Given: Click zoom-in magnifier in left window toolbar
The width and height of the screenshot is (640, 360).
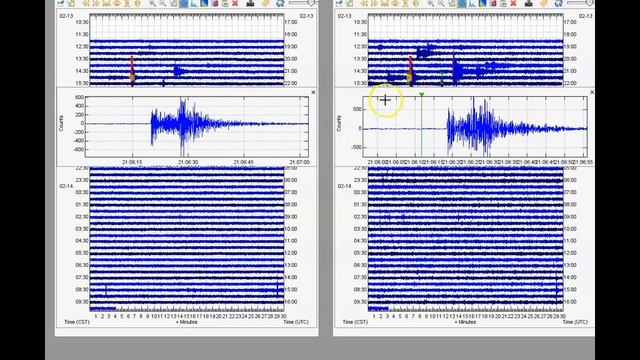Looking at the screenshot, I should tap(152, 3).
